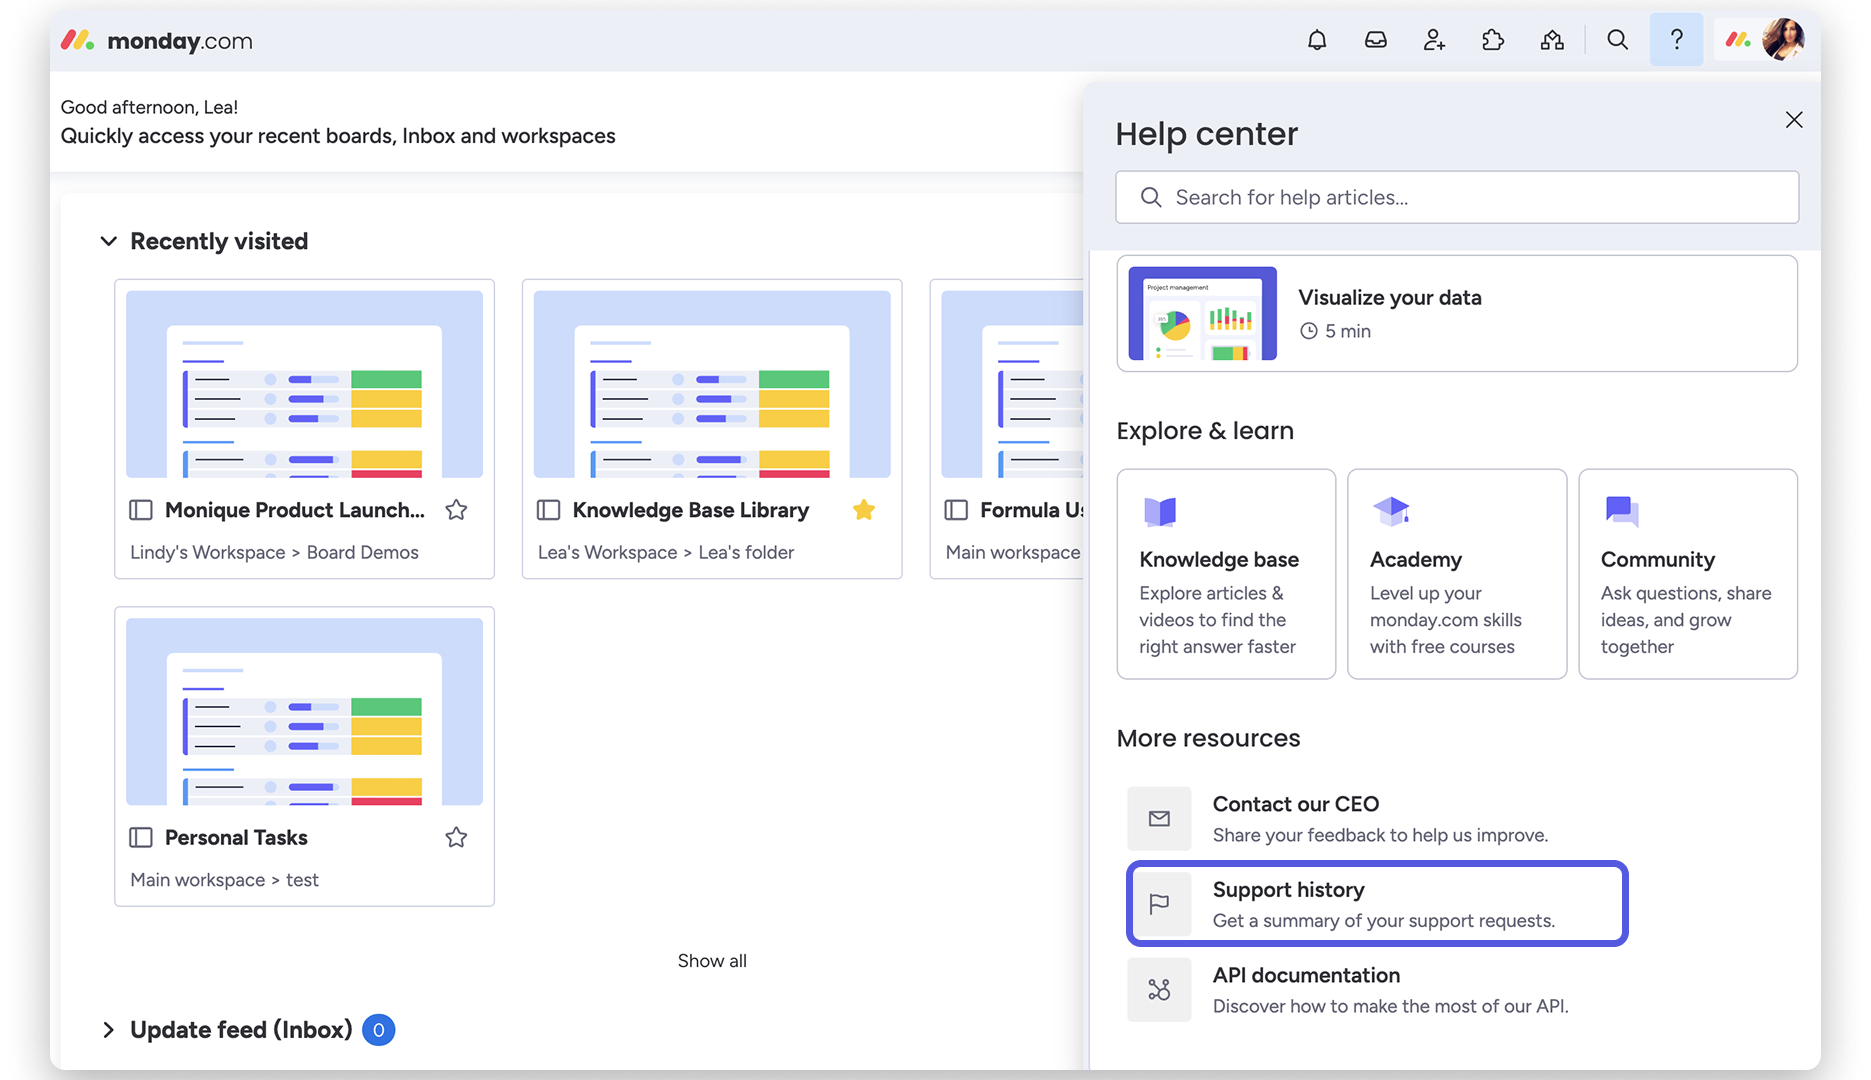Click the 'Lindy's Workspace > Board Demos' path
The image size is (1871, 1080).
coord(274,552)
